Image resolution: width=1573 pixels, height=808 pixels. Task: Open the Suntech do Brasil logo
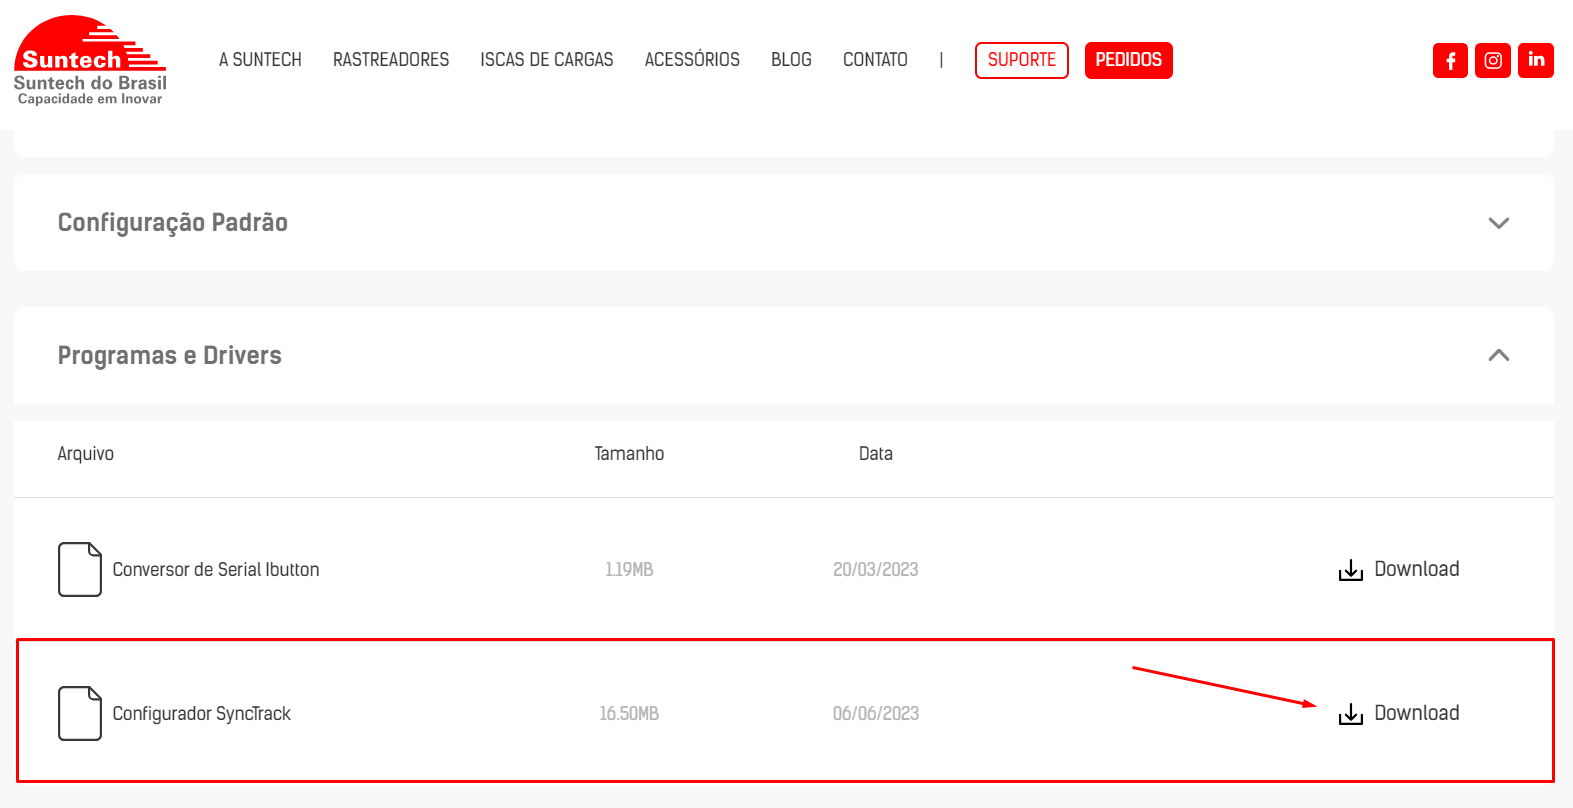tap(90, 60)
